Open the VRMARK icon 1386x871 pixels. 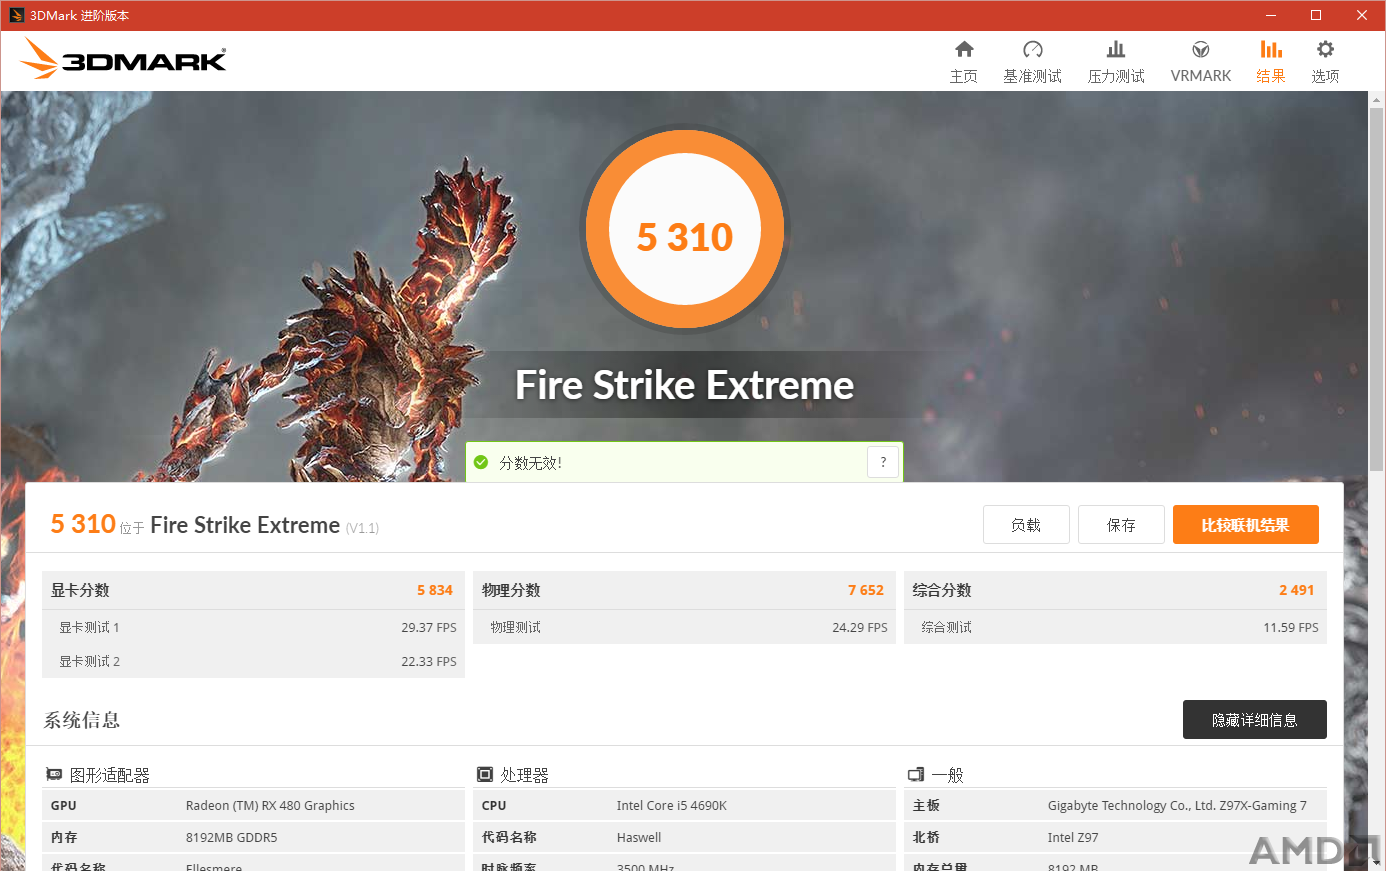point(1201,50)
